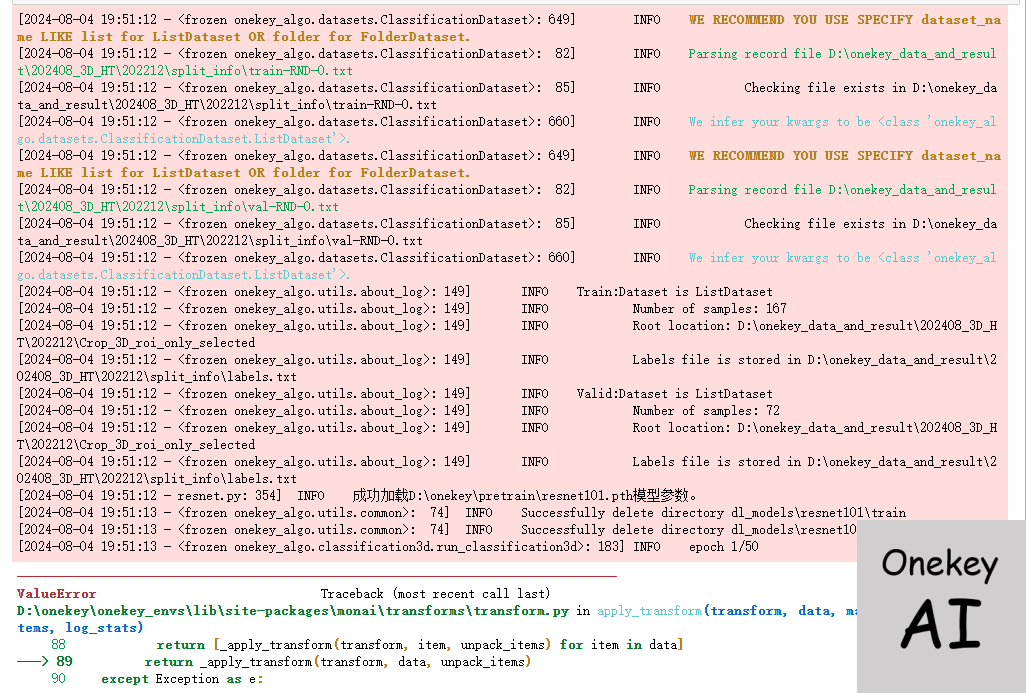The image size is (1026, 693).
Task: Click the green val-RND-0.txt parsing message
Action: tap(841, 190)
